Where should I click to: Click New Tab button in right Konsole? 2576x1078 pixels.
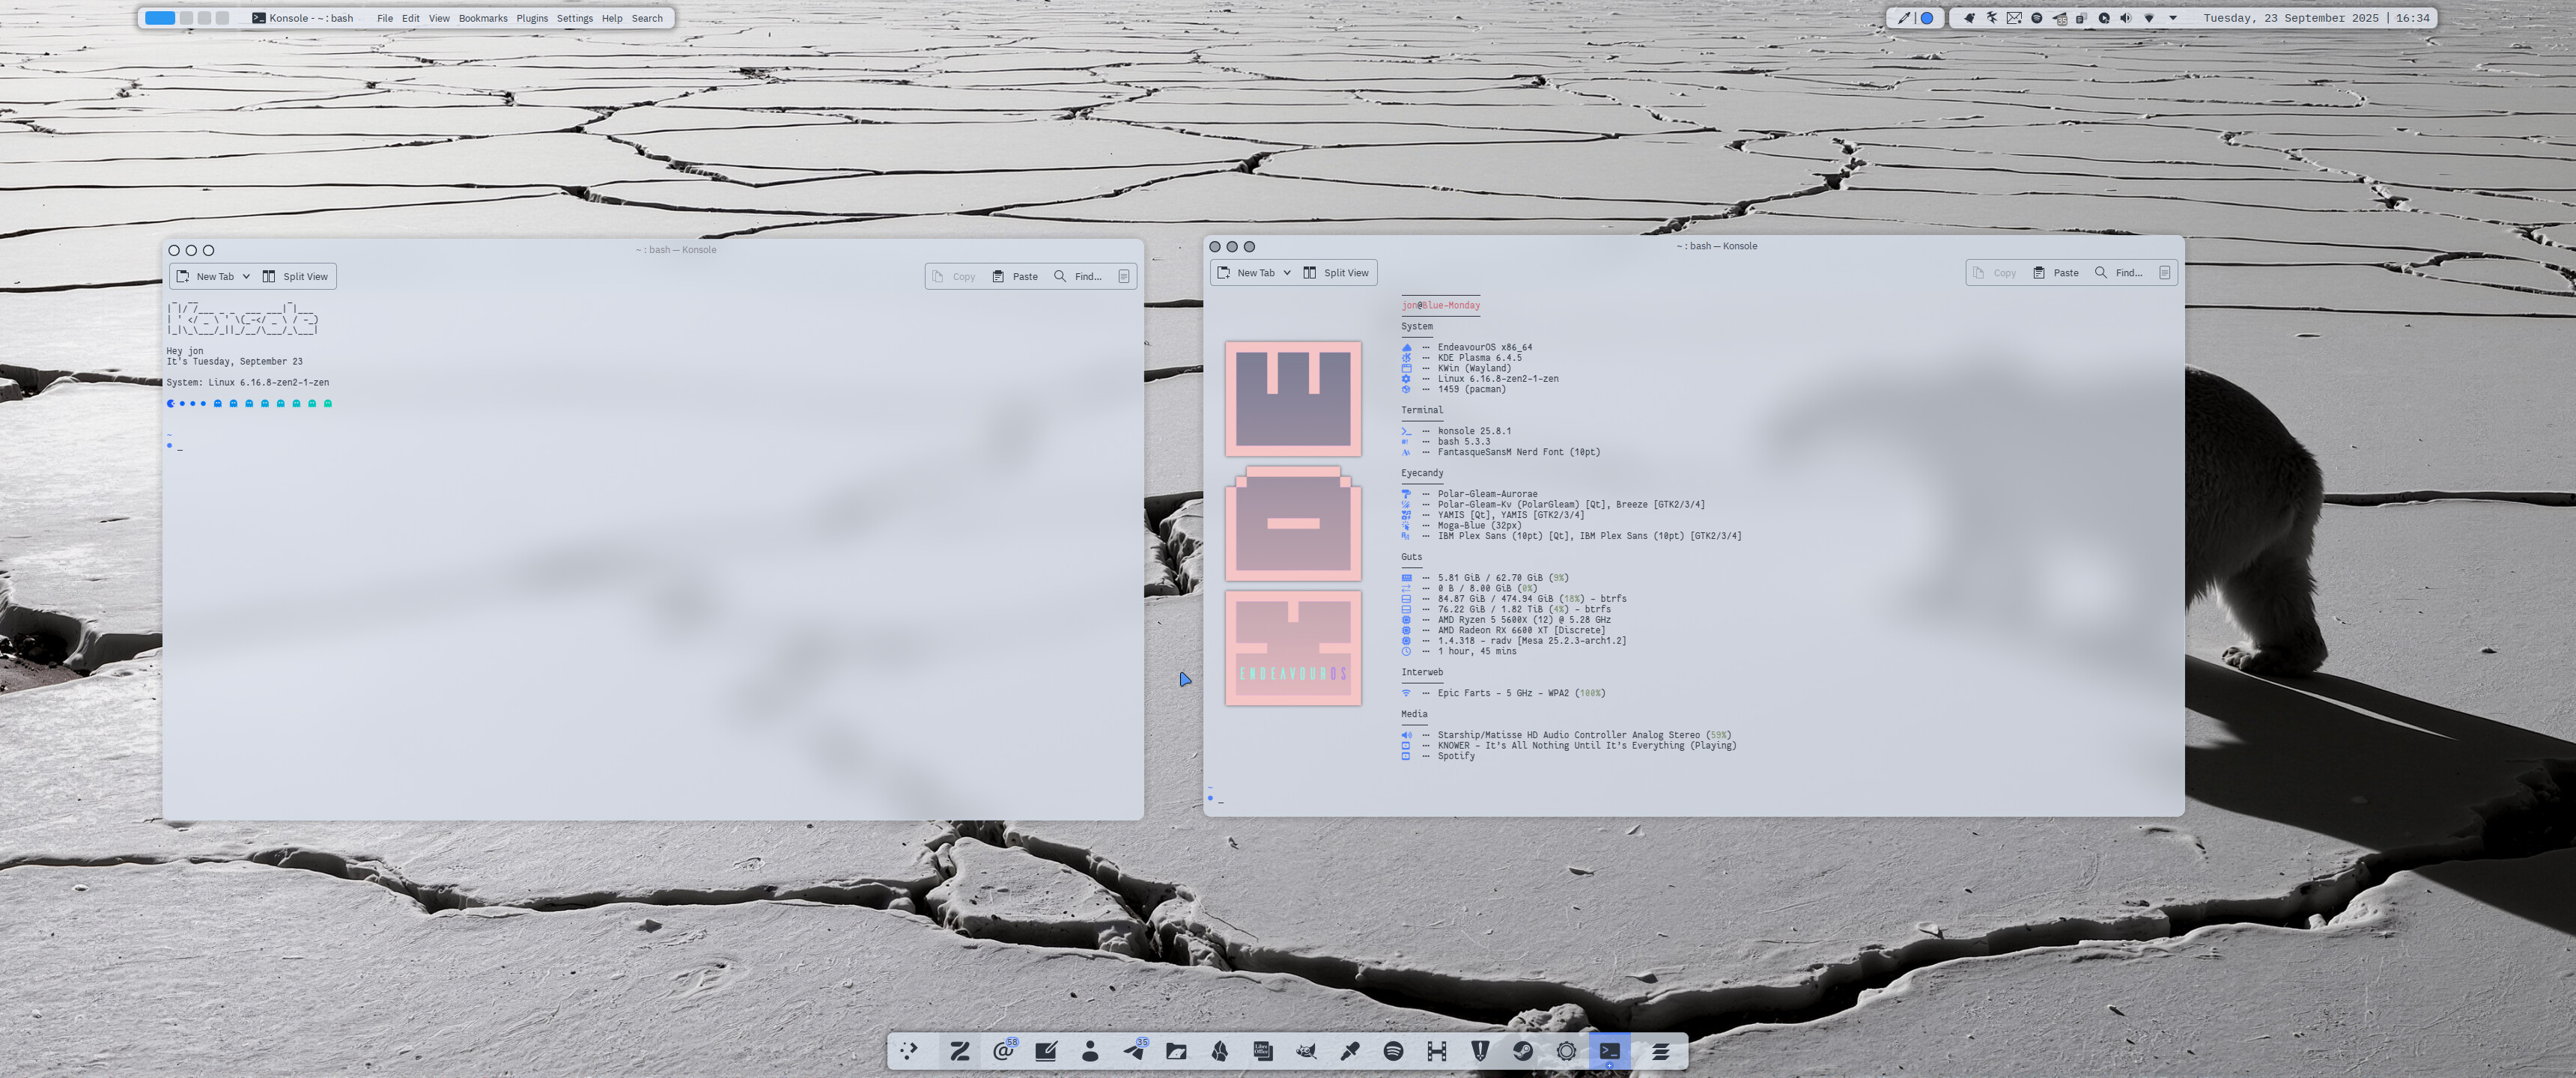coord(1246,273)
